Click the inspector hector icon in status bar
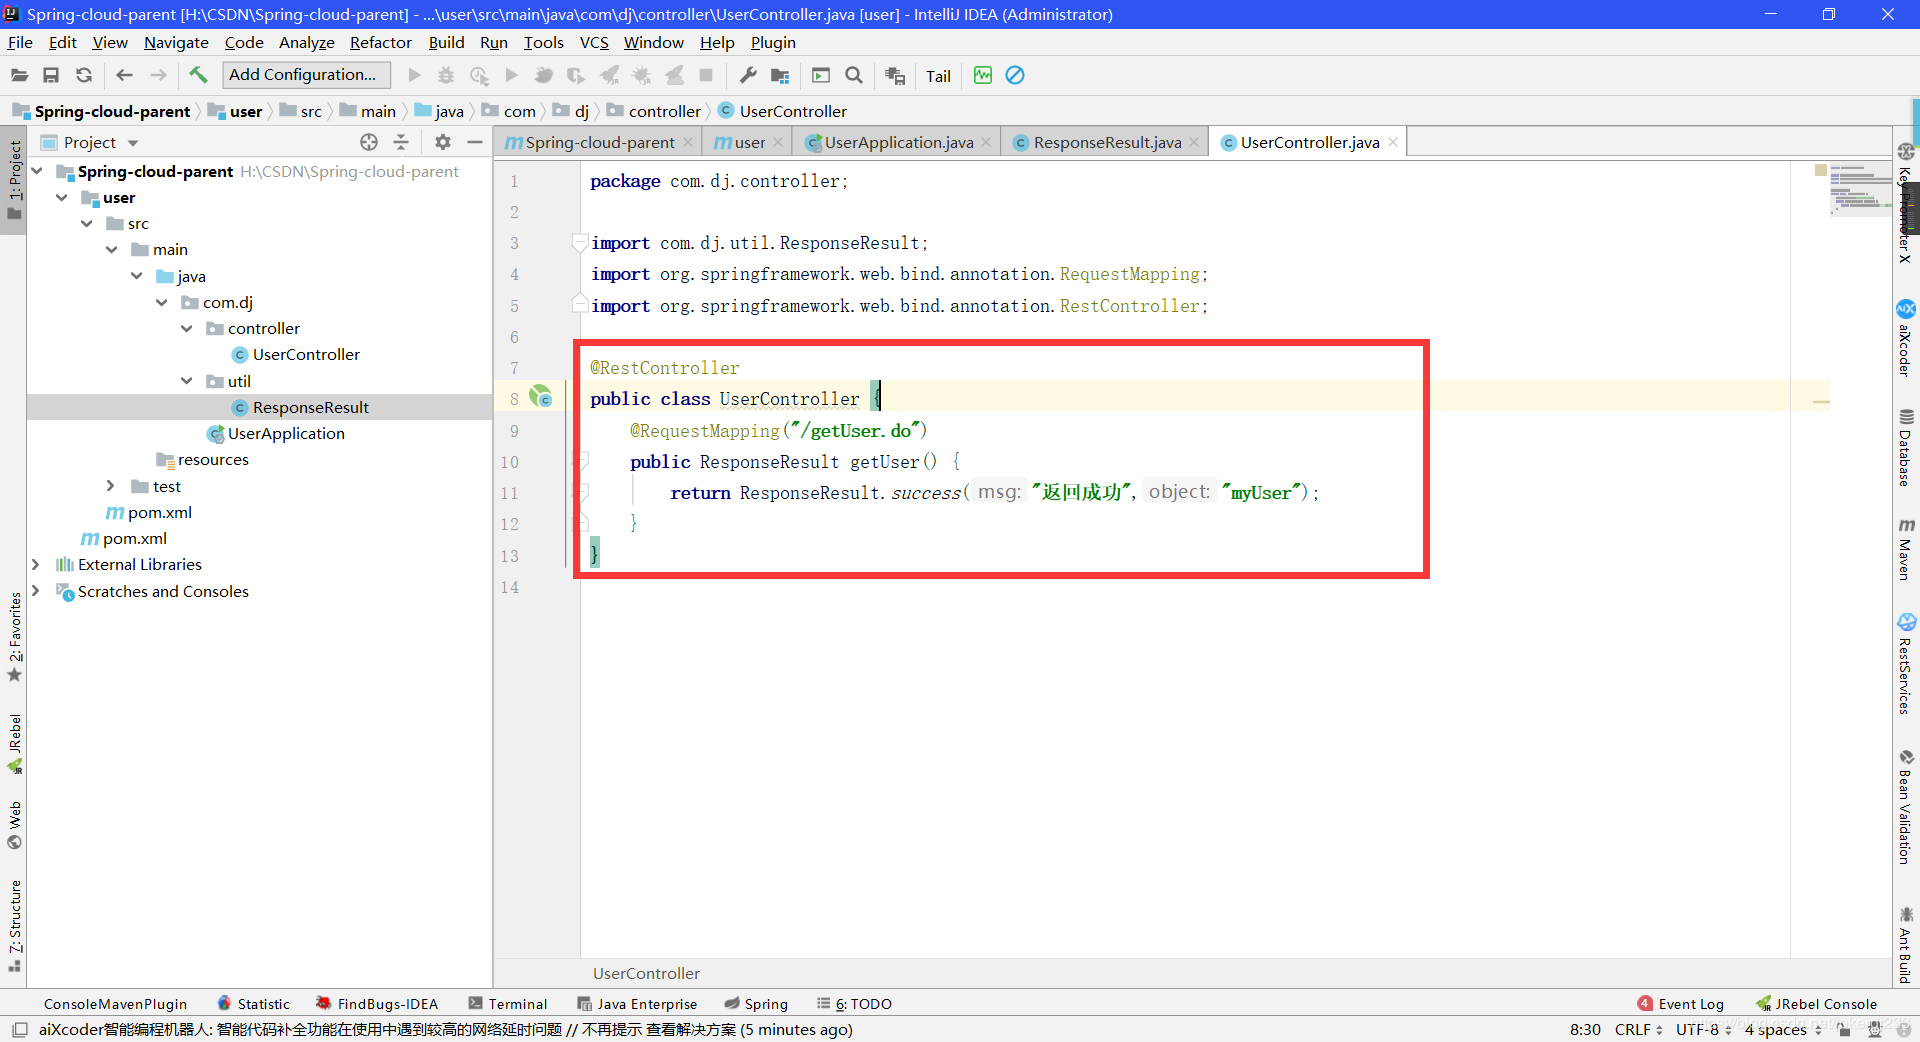The width and height of the screenshot is (1920, 1042). pyautogui.click(x=1875, y=1029)
